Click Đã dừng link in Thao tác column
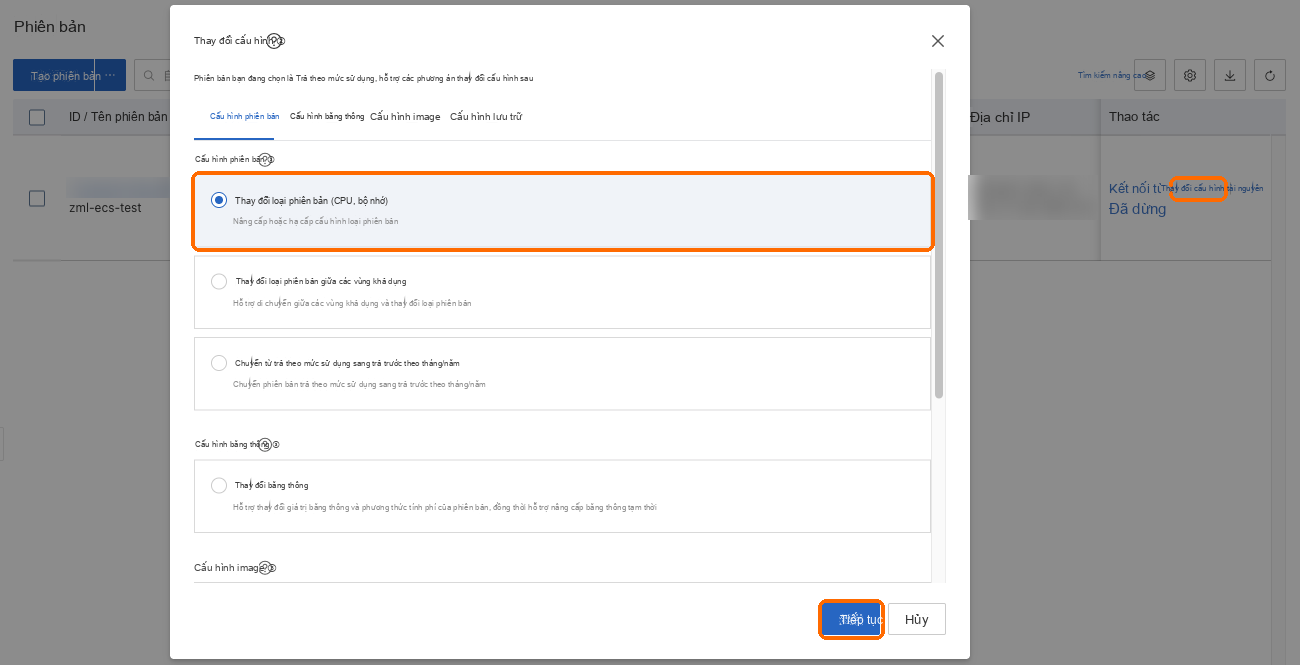The image size is (1300, 665). point(1137,209)
